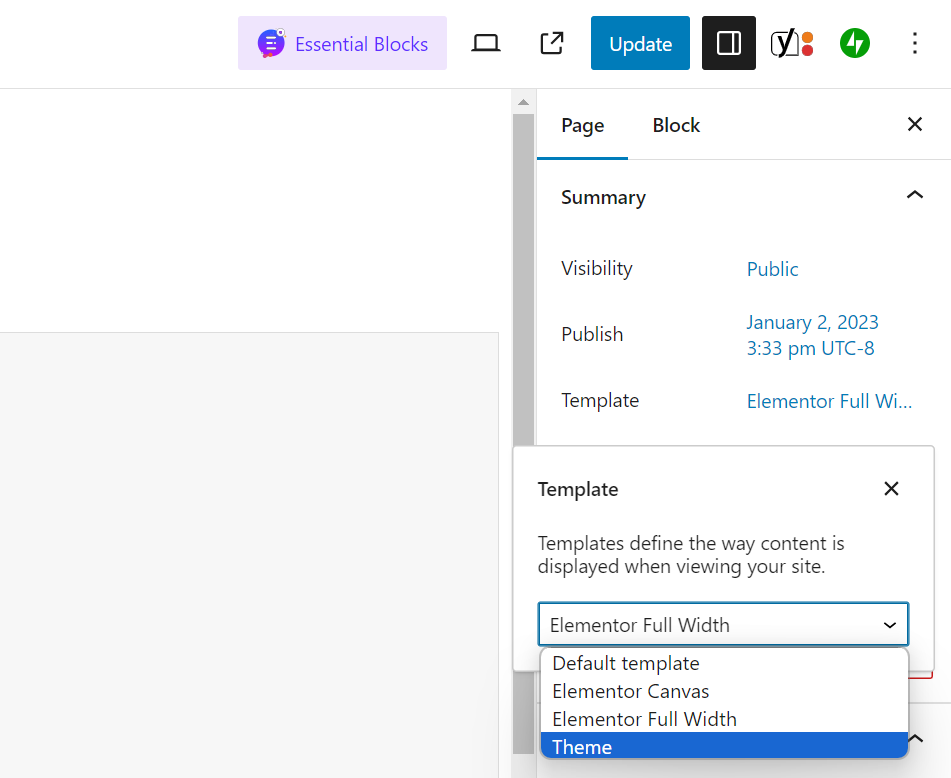
Task: Expand the collapsed section at bottom right
Action: pos(915,739)
